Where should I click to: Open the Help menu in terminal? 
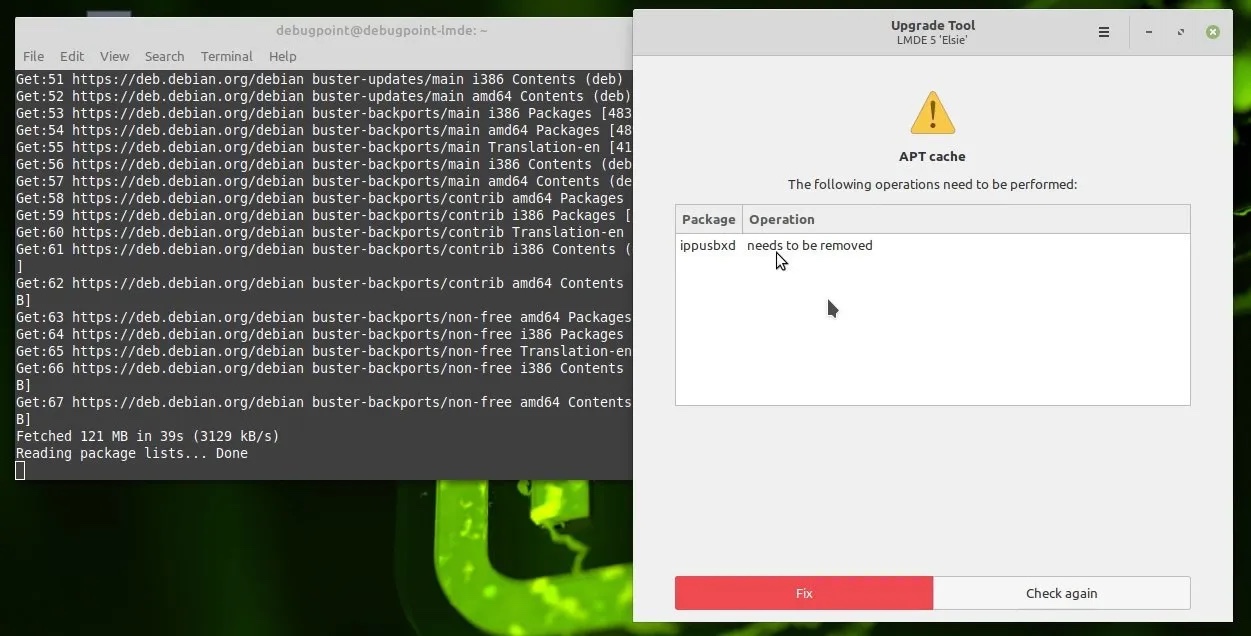283,57
